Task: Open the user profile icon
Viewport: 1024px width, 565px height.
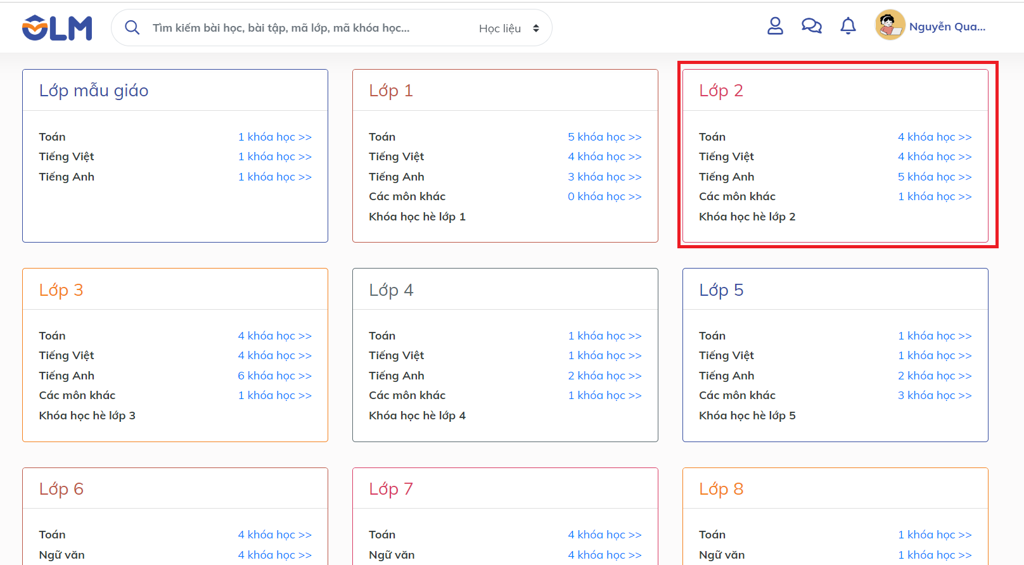Action: point(775,26)
